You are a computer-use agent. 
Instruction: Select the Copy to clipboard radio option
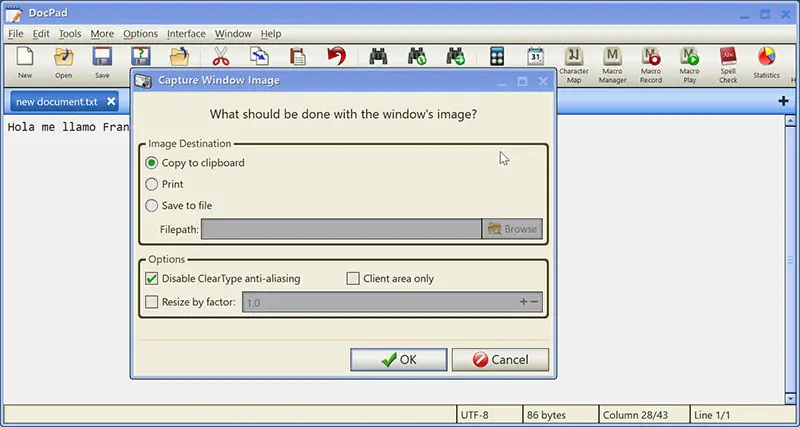[x=152, y=163]
